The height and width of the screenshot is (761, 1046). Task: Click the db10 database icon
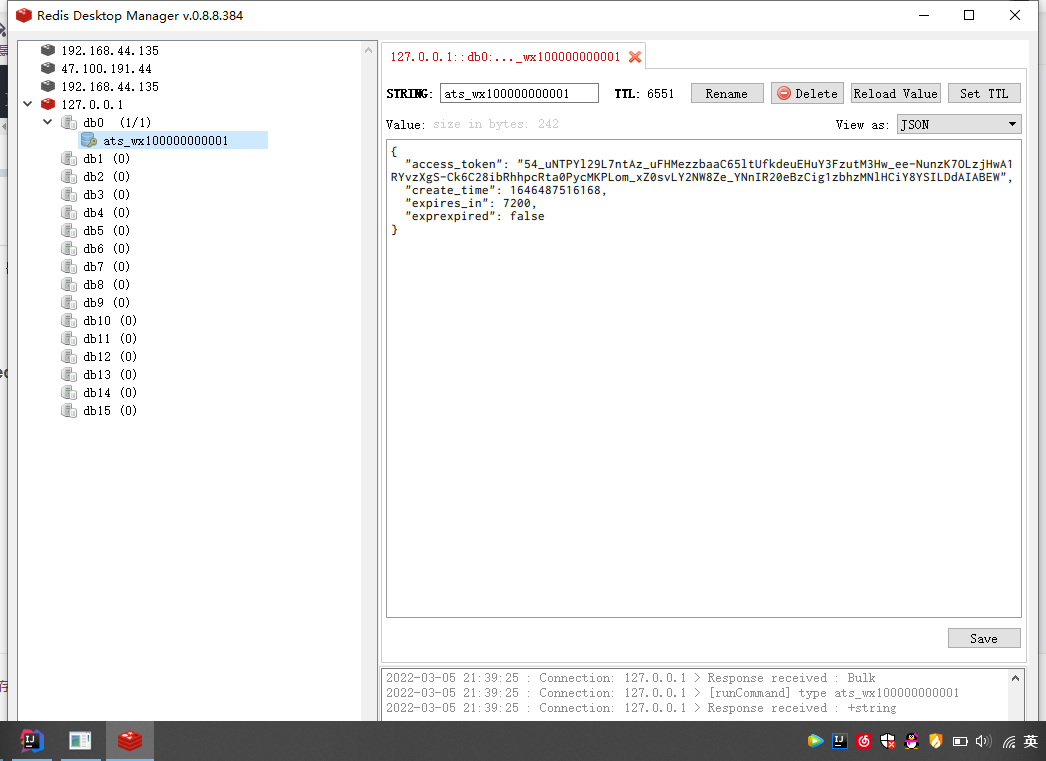pos(69,320)
